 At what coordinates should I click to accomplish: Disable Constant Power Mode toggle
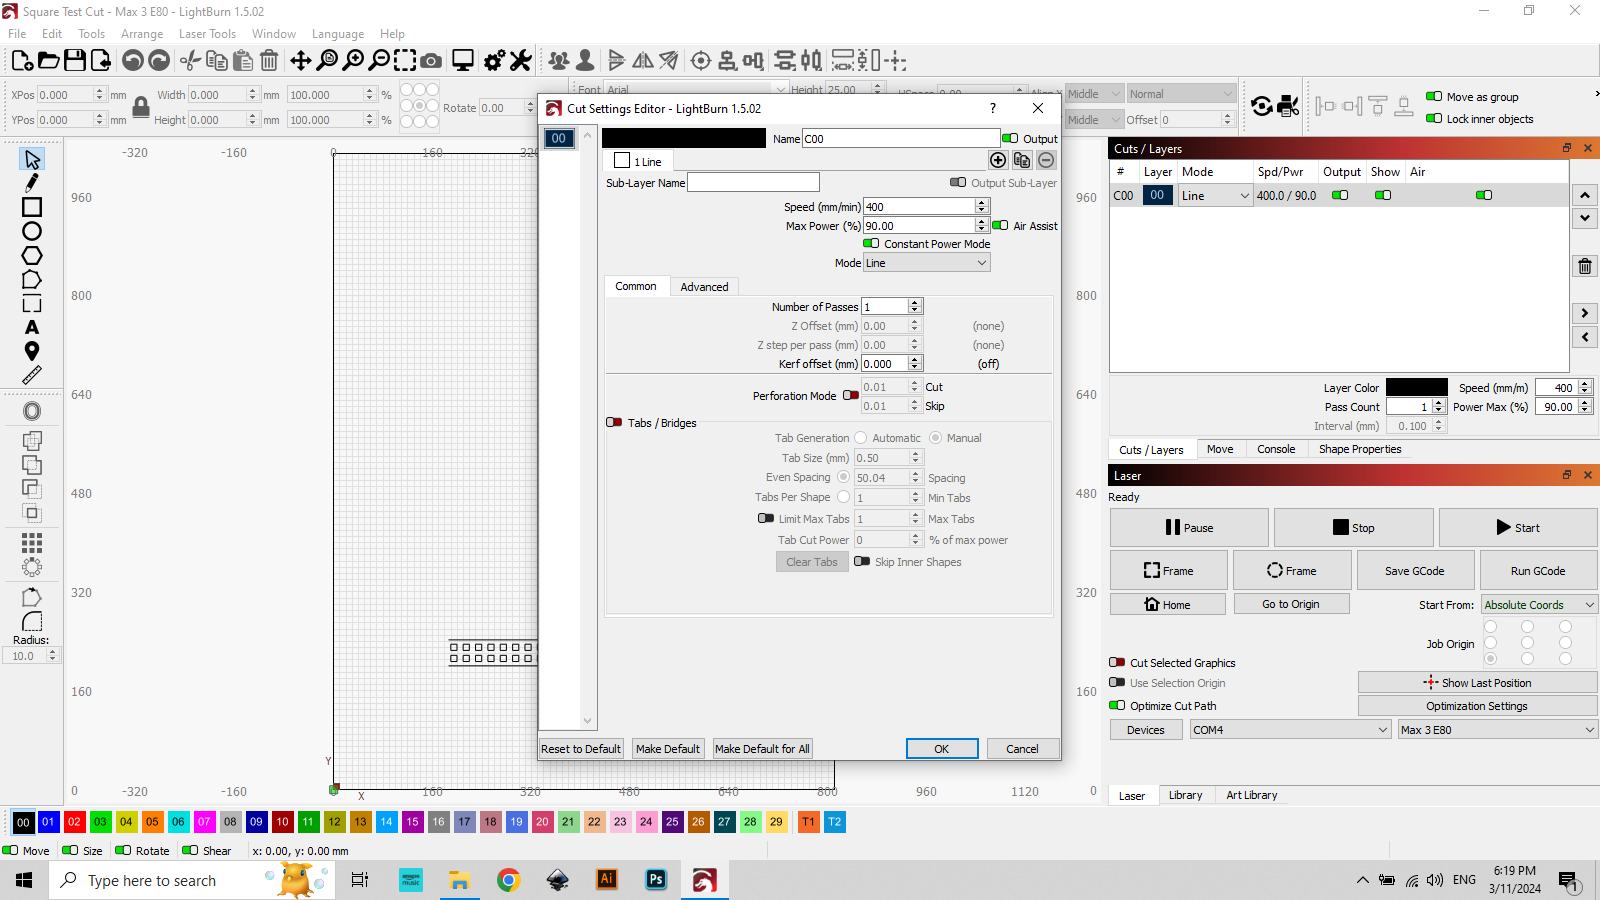point(871,244)
